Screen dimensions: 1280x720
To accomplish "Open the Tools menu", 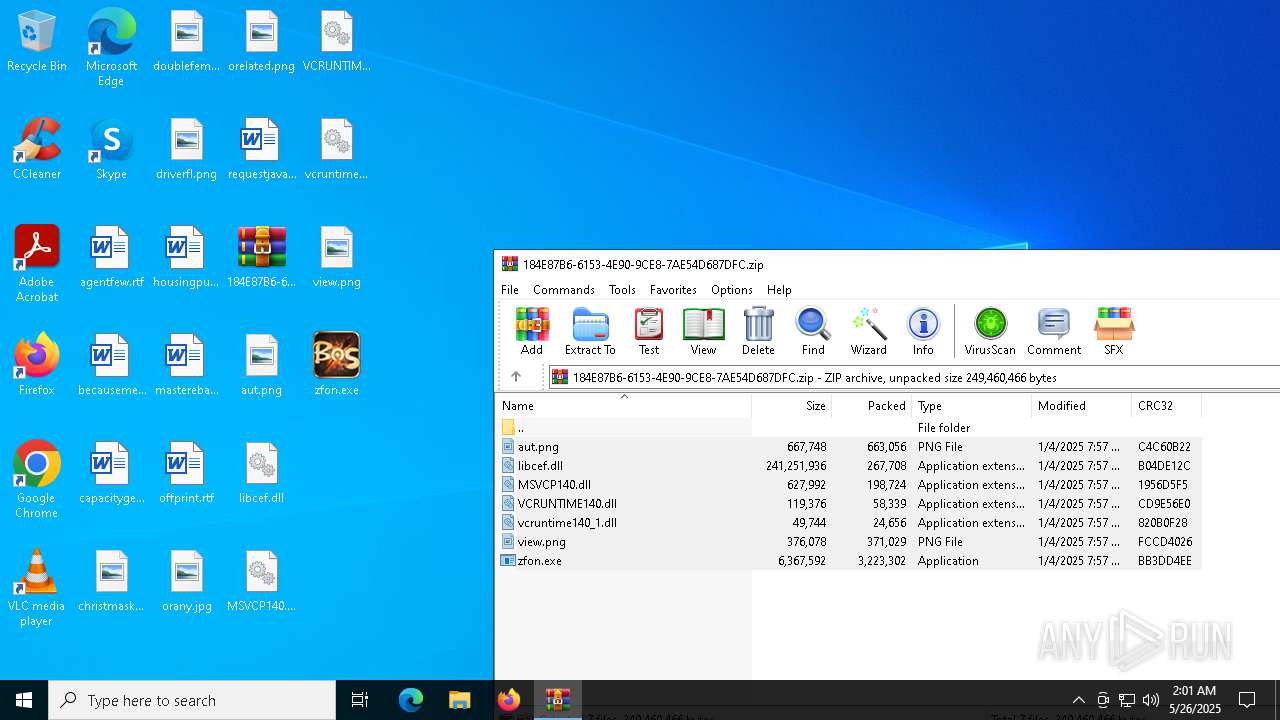I will coord(622,289).
